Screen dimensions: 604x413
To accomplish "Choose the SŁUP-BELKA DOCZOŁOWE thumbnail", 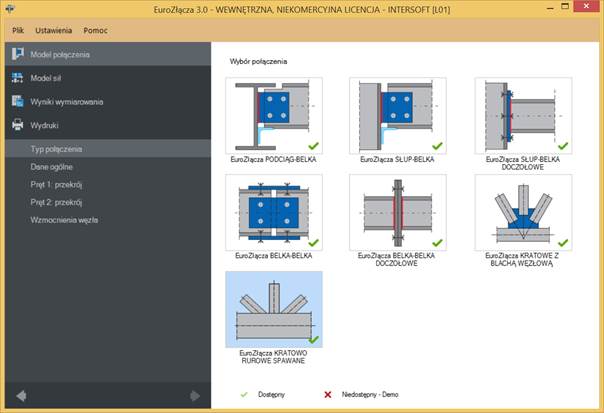I will 523,116.
